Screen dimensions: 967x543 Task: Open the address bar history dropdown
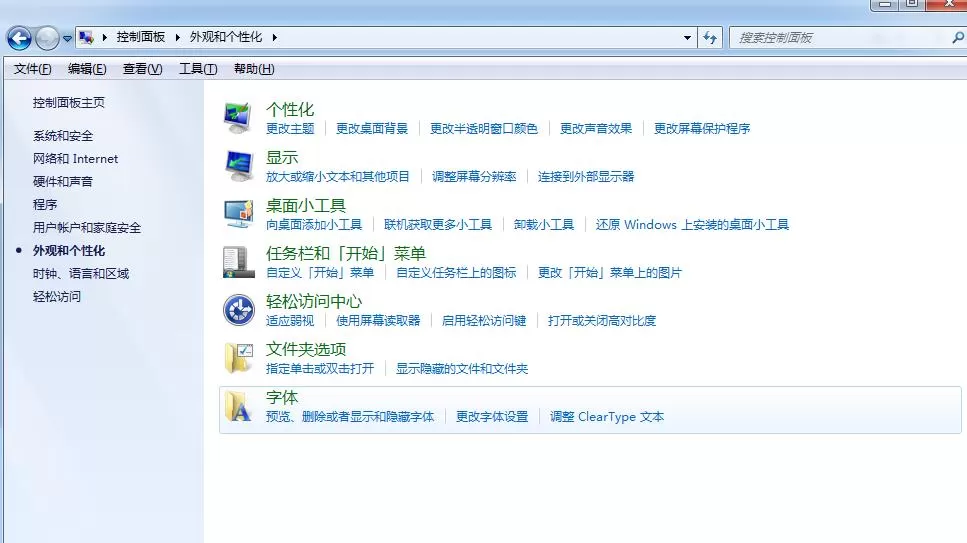pos(688,38)
